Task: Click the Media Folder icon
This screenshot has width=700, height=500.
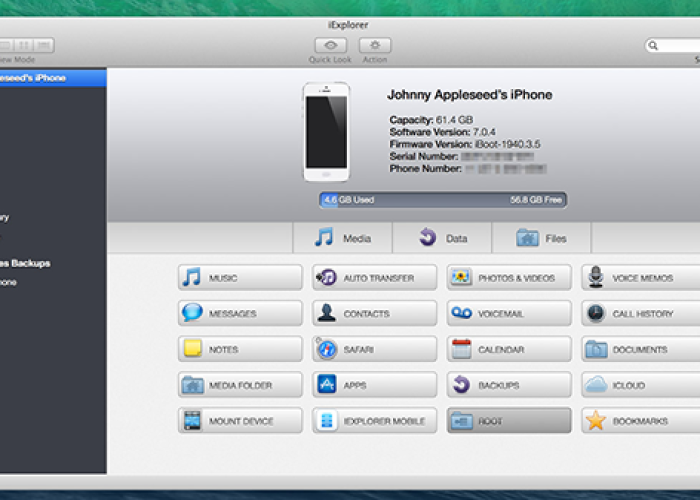Action: (192, 385)
